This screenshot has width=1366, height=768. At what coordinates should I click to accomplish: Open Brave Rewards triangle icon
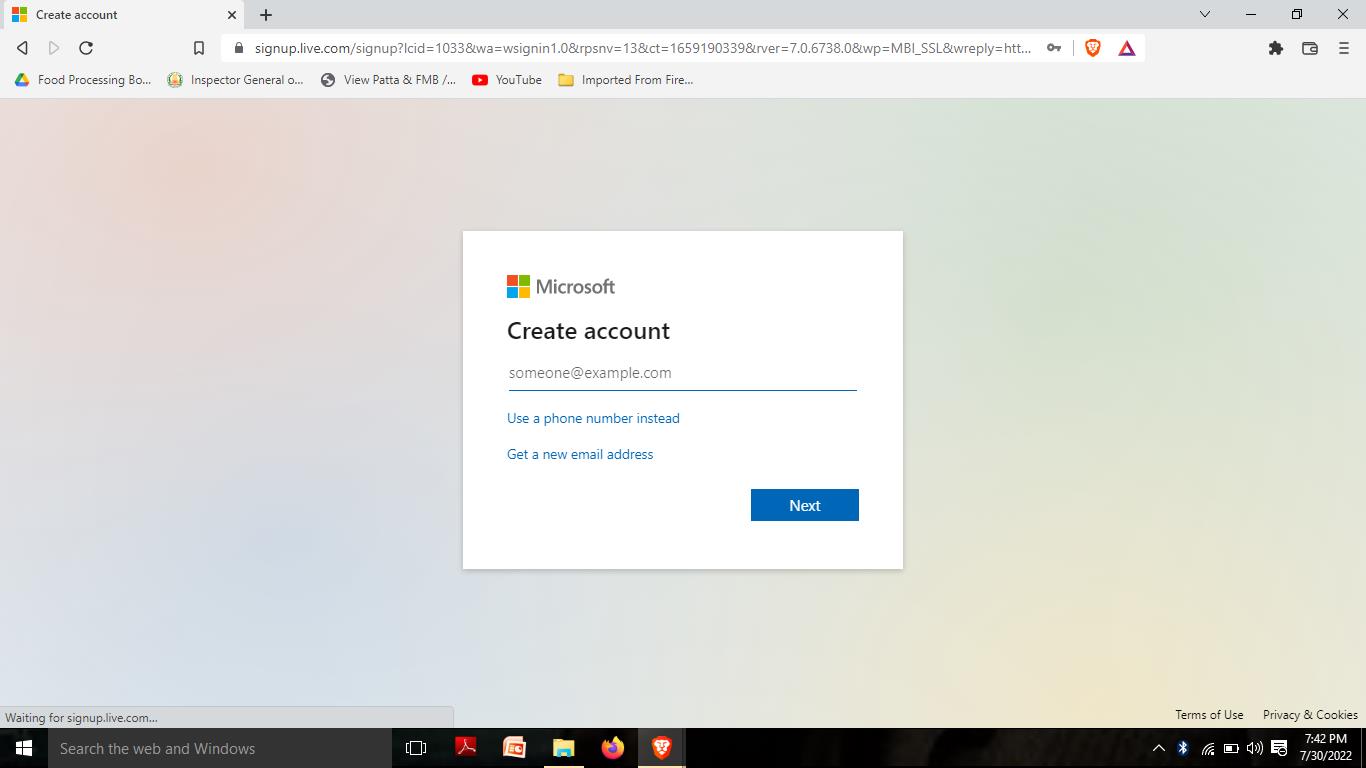[x=1127, y=48]
